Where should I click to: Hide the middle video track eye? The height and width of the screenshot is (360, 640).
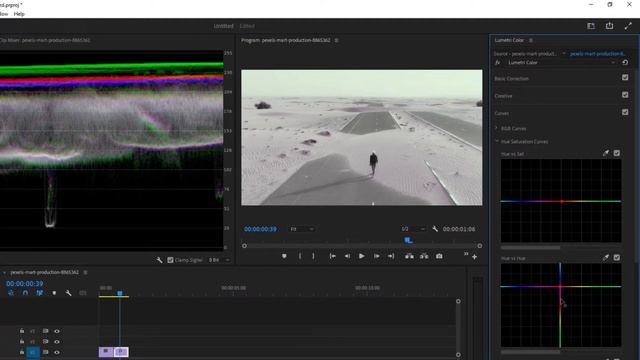pos(57,342)
